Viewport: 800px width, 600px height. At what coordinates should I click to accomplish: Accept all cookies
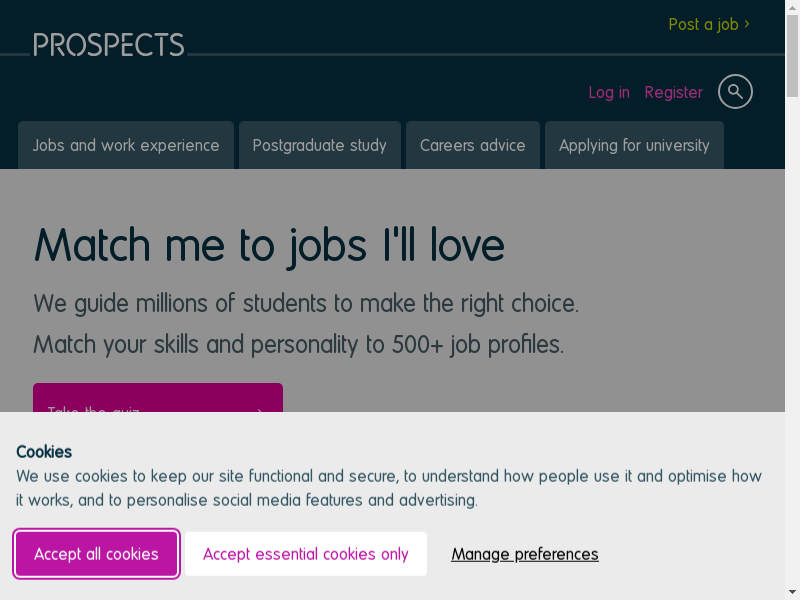(96, 554)
